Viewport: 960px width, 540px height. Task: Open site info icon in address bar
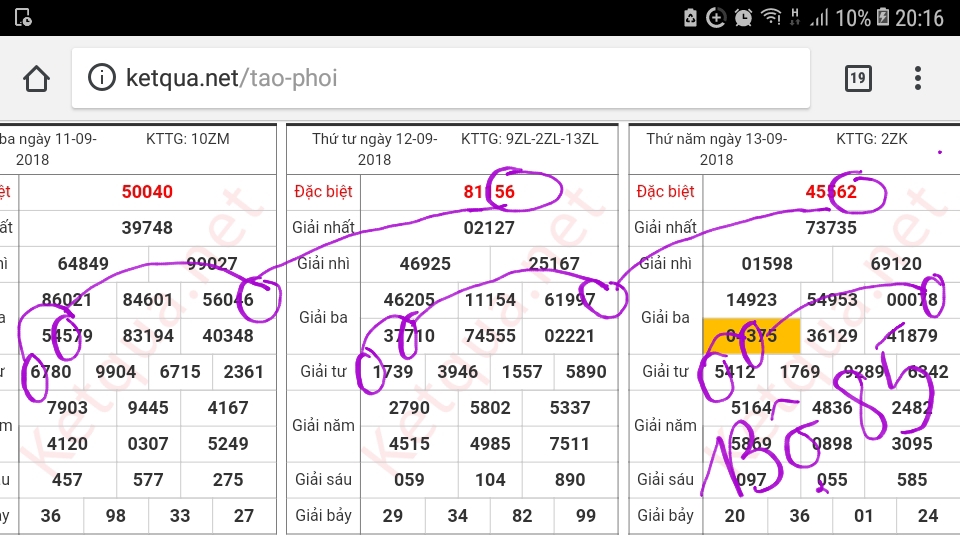101,78
